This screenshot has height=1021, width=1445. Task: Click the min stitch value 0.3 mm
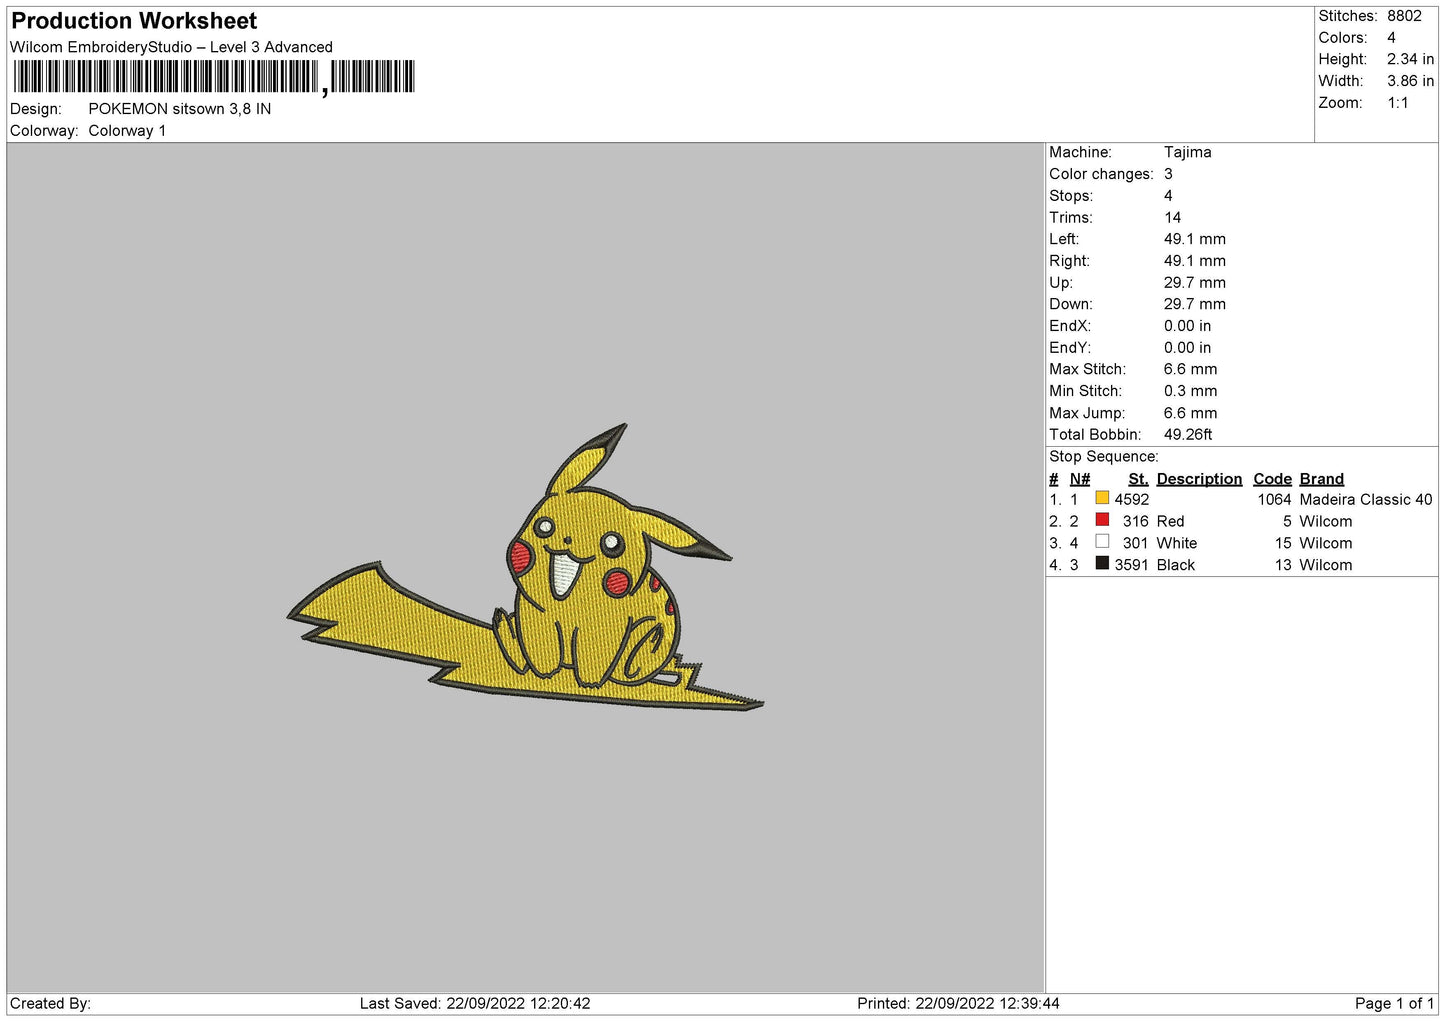coord(1190,391)
